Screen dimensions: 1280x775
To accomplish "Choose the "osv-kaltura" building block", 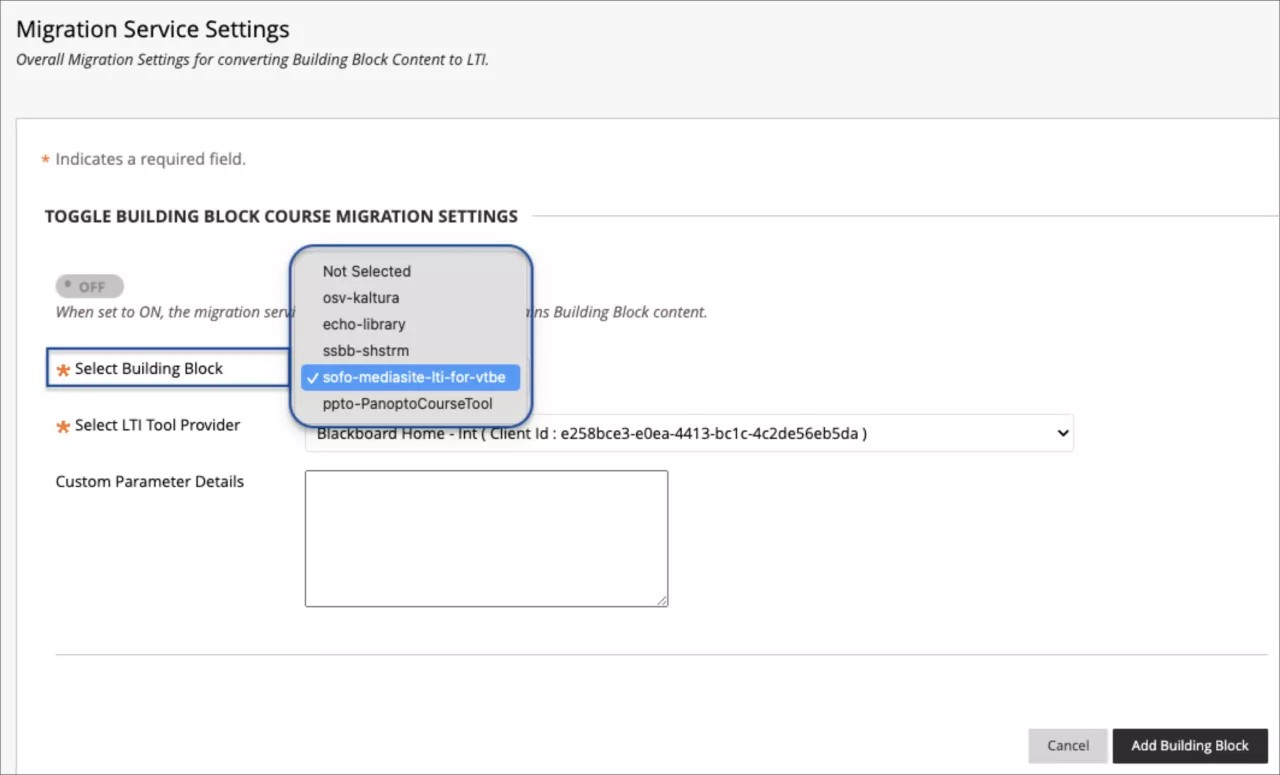I will [x=360, y=297].
